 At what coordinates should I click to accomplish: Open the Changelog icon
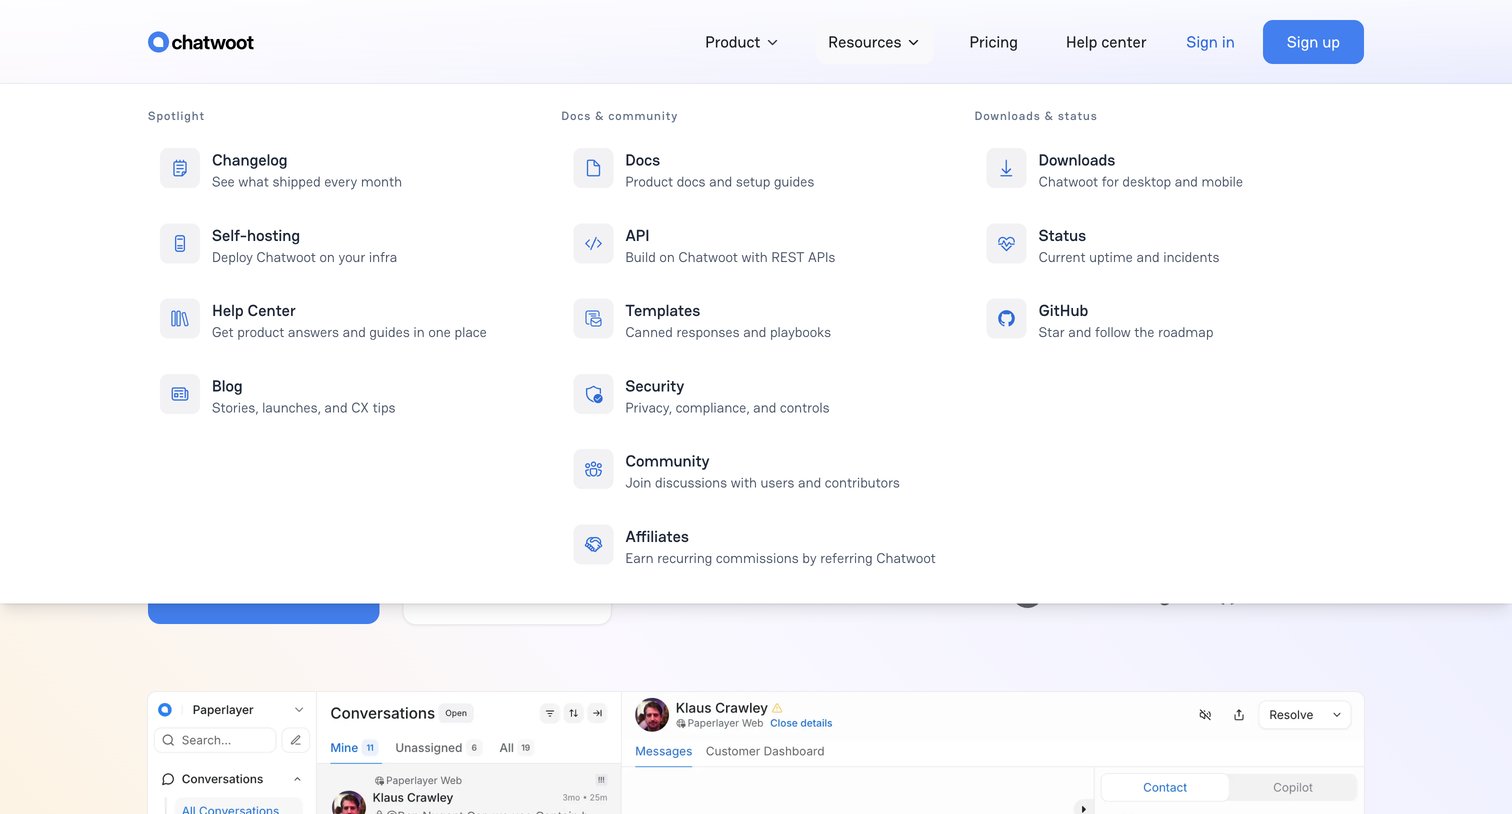(180, 168)
